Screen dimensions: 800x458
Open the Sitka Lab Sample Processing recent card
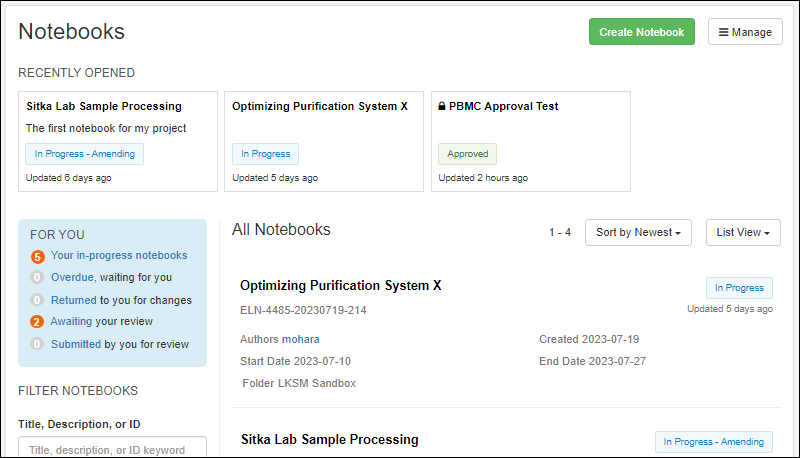click(104, 106)
